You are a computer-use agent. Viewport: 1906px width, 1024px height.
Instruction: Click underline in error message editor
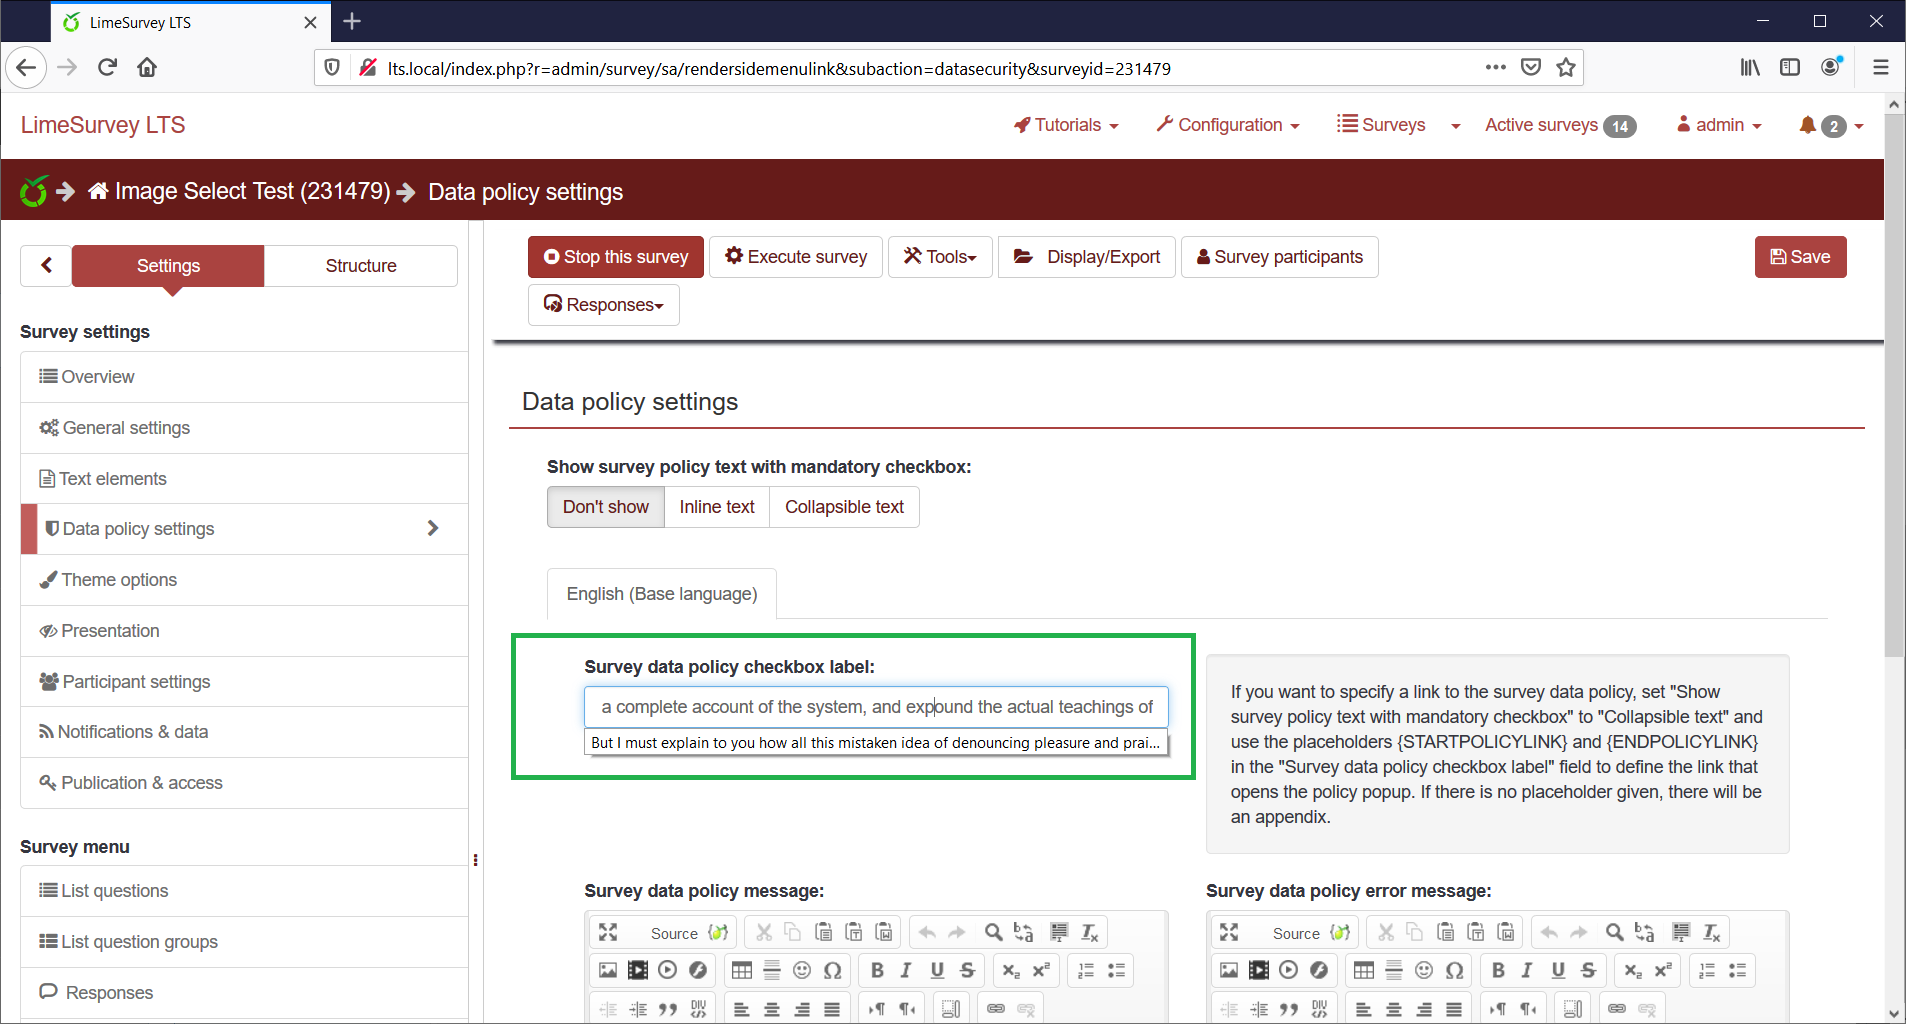tap(1558, 970)
